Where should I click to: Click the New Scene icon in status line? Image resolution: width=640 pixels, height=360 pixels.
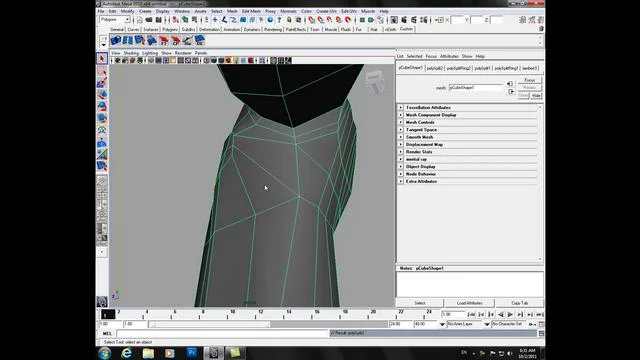140,20
